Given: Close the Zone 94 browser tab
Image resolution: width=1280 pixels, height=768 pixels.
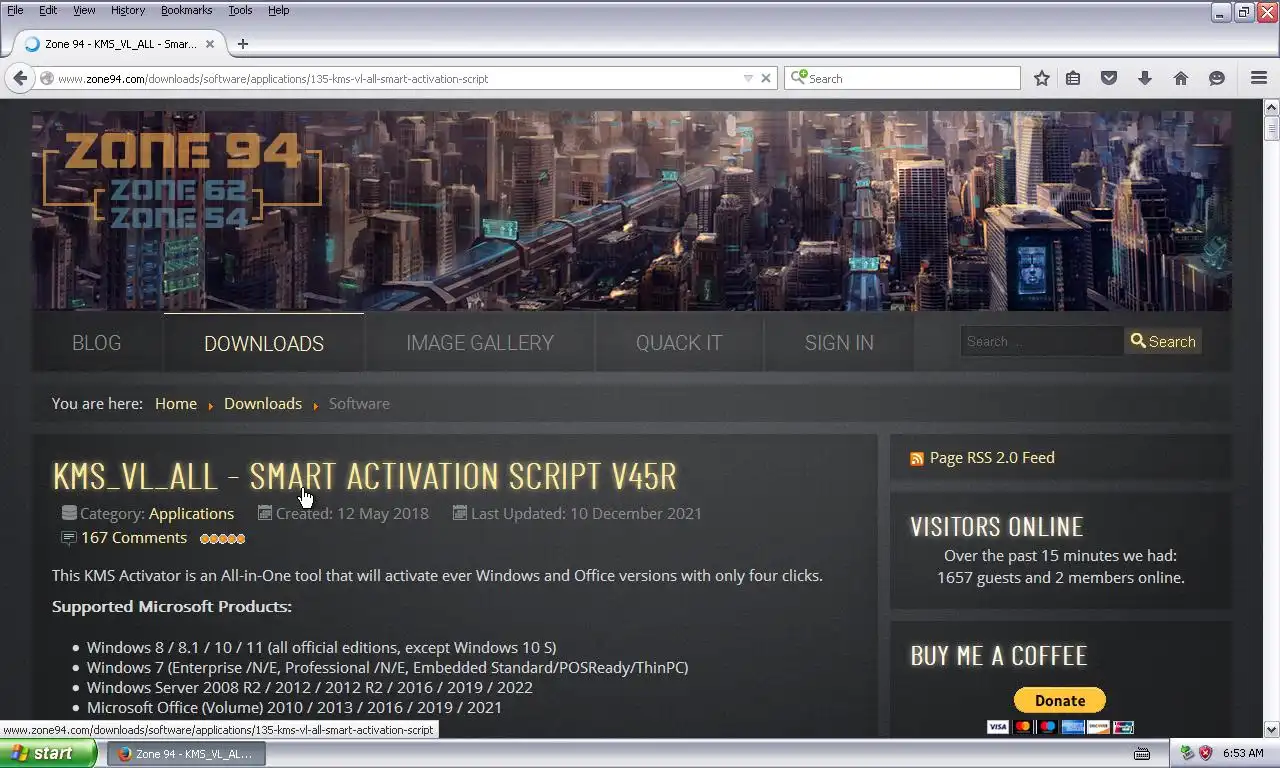Looking at the screenshot, I should coord(210,44).
